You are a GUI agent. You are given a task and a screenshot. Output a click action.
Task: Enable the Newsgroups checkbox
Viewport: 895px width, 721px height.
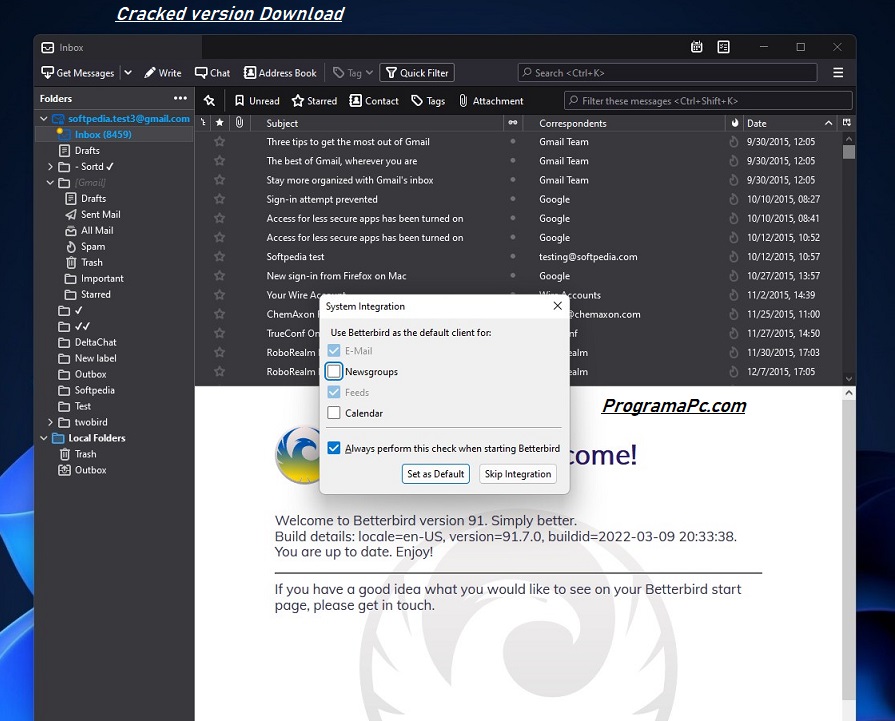pyautogui.click(x=335, y=372)
